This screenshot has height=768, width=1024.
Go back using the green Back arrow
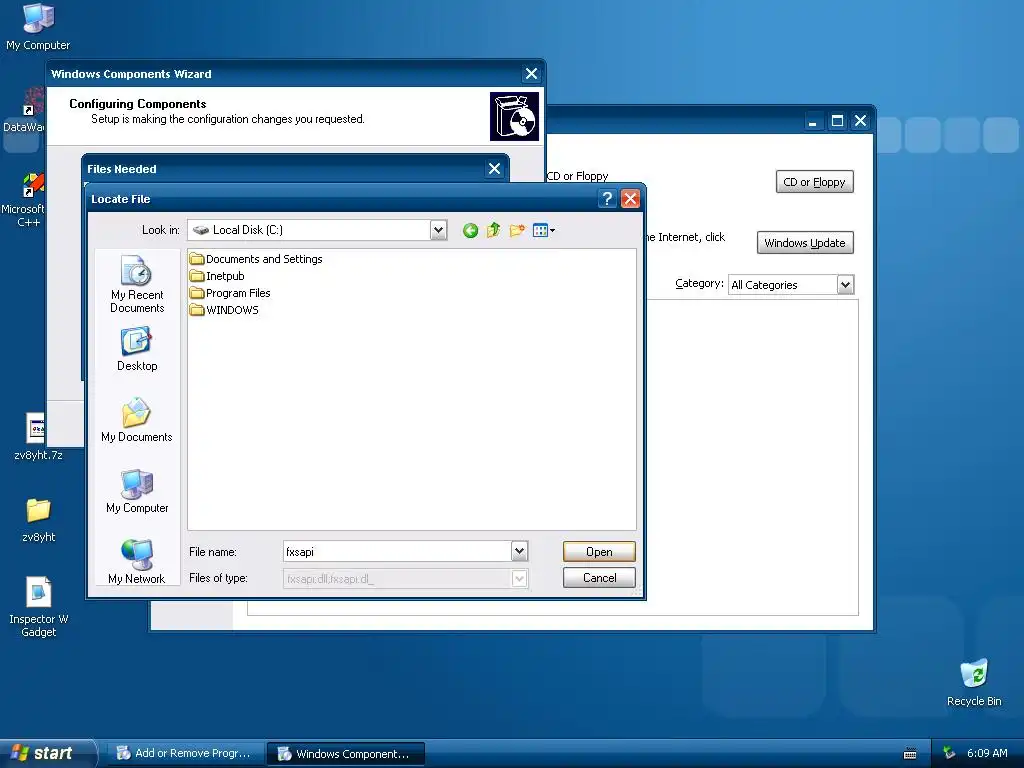[x=470, y=230]
